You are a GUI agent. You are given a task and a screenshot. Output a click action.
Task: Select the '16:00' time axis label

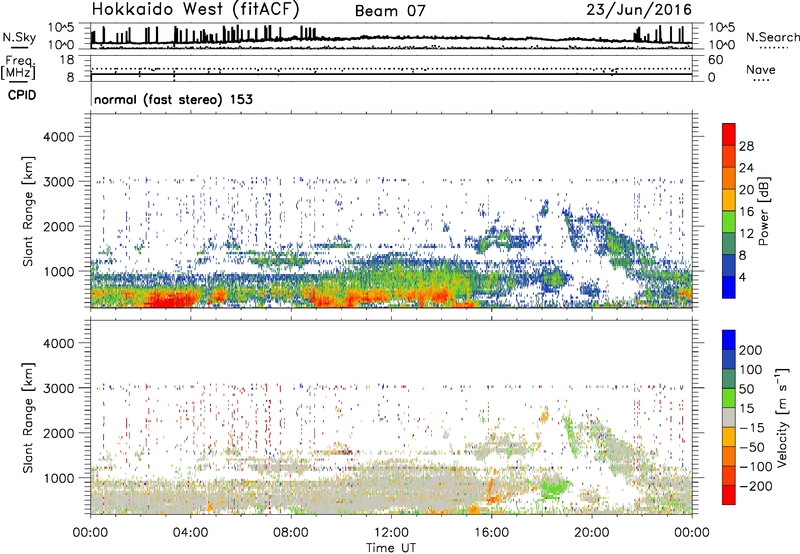click(x=491, y=533)
